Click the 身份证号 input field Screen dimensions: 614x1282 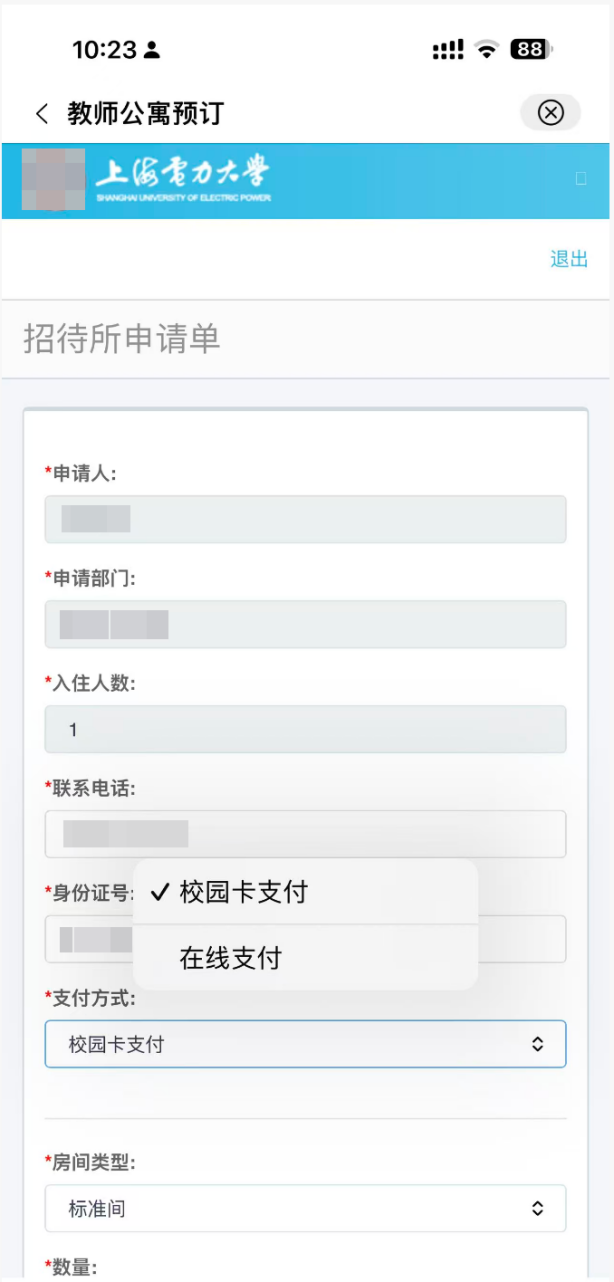pyautogui.click(x=520, y=939)
